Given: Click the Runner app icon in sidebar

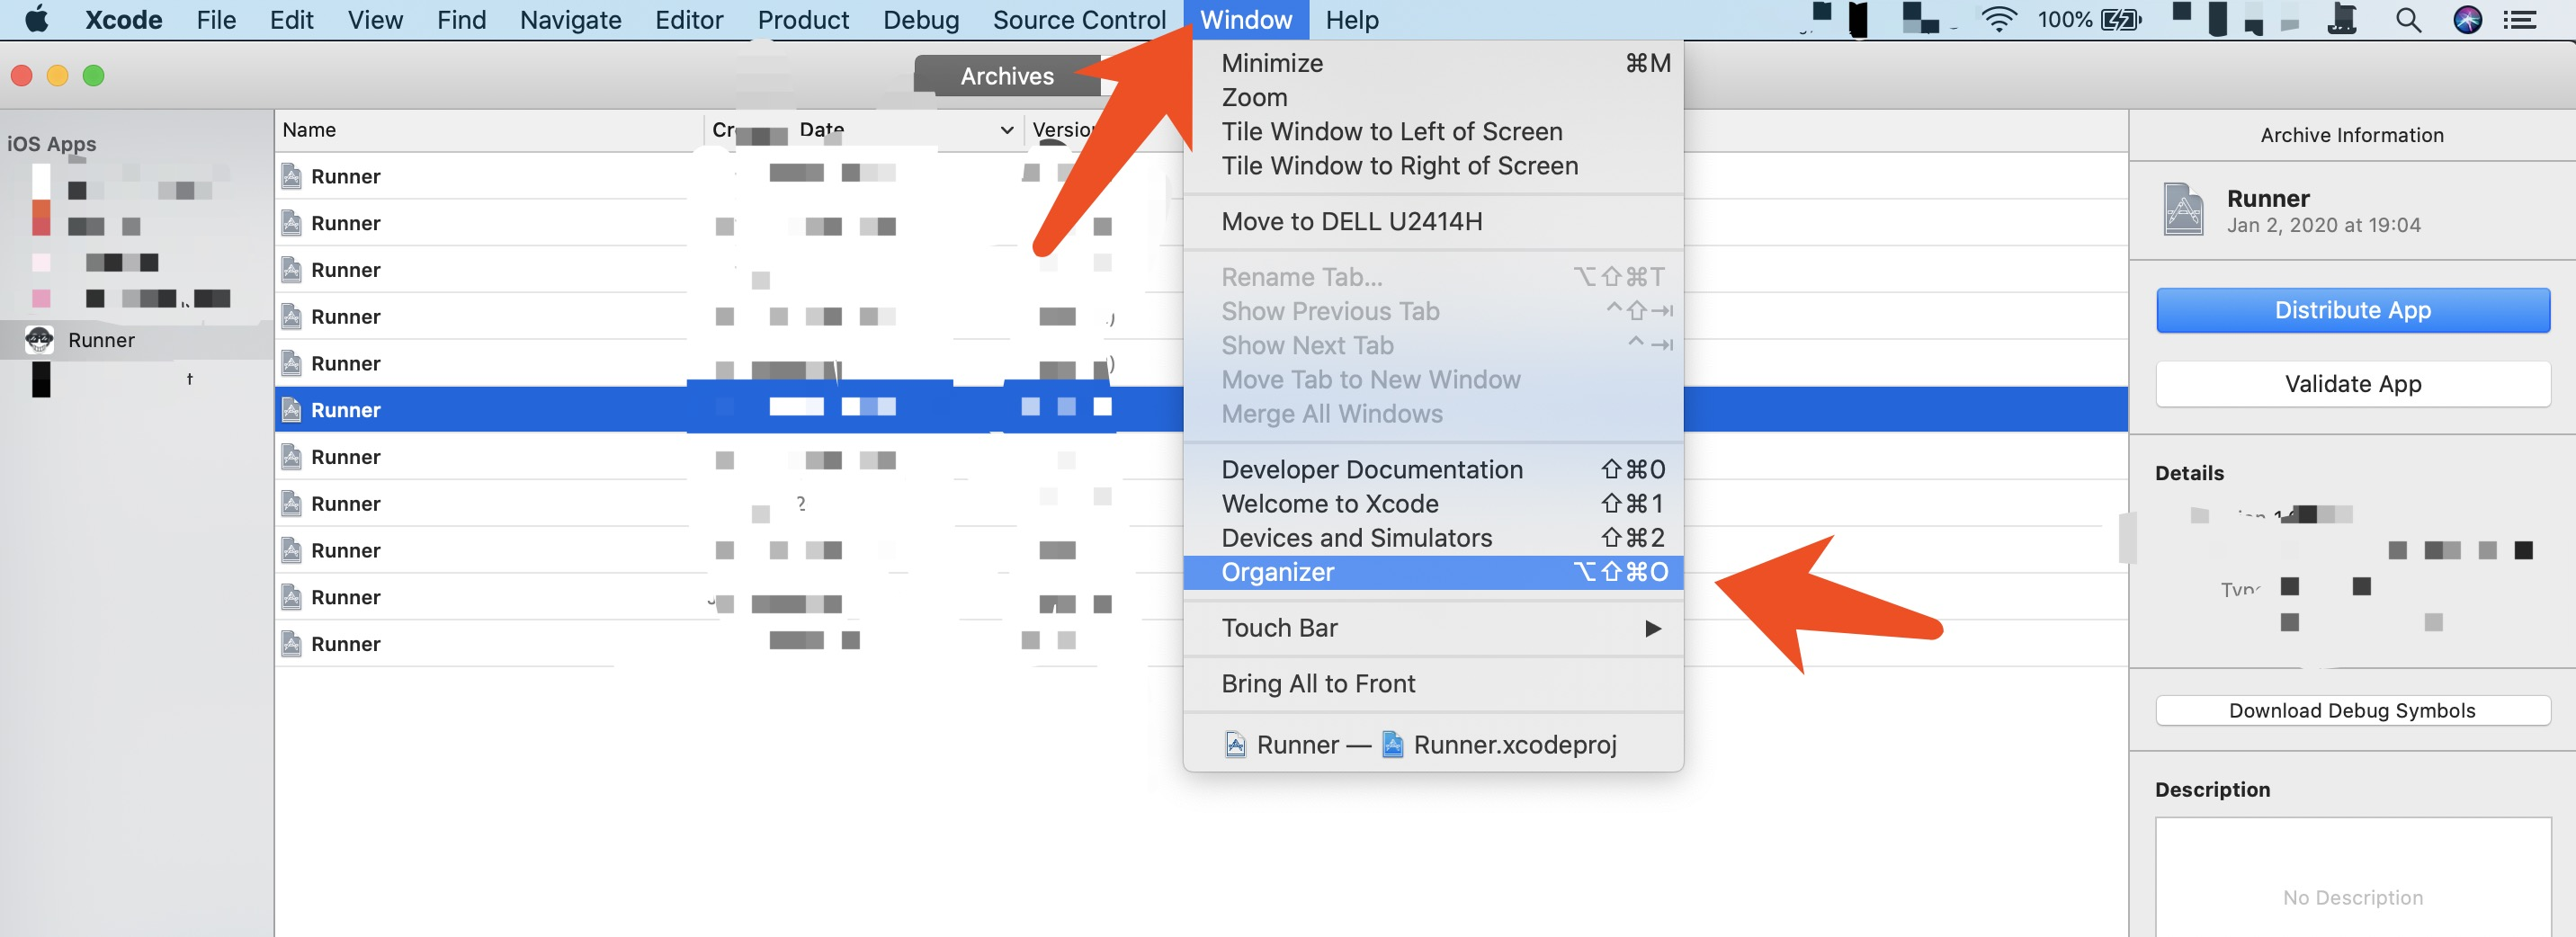Looking at the screenshot, I should [x=39, y=340].
